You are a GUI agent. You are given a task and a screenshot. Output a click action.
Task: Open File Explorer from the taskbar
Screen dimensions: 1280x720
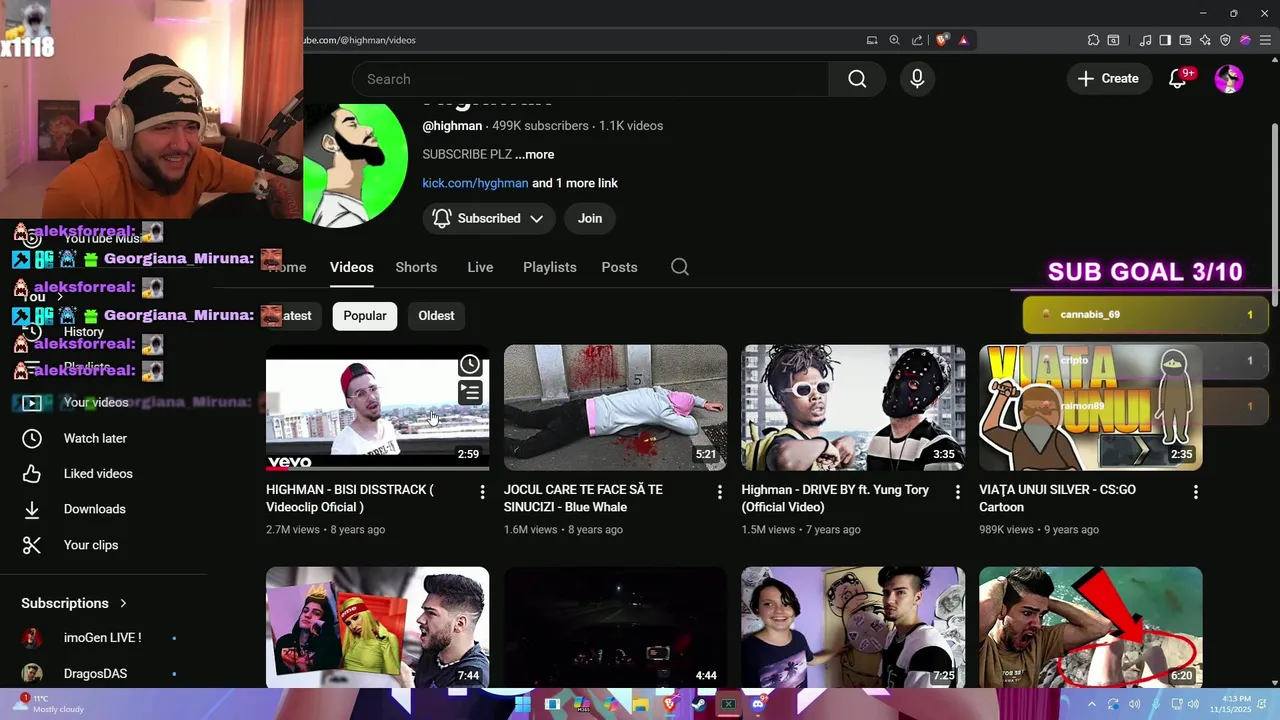point(640,704)
